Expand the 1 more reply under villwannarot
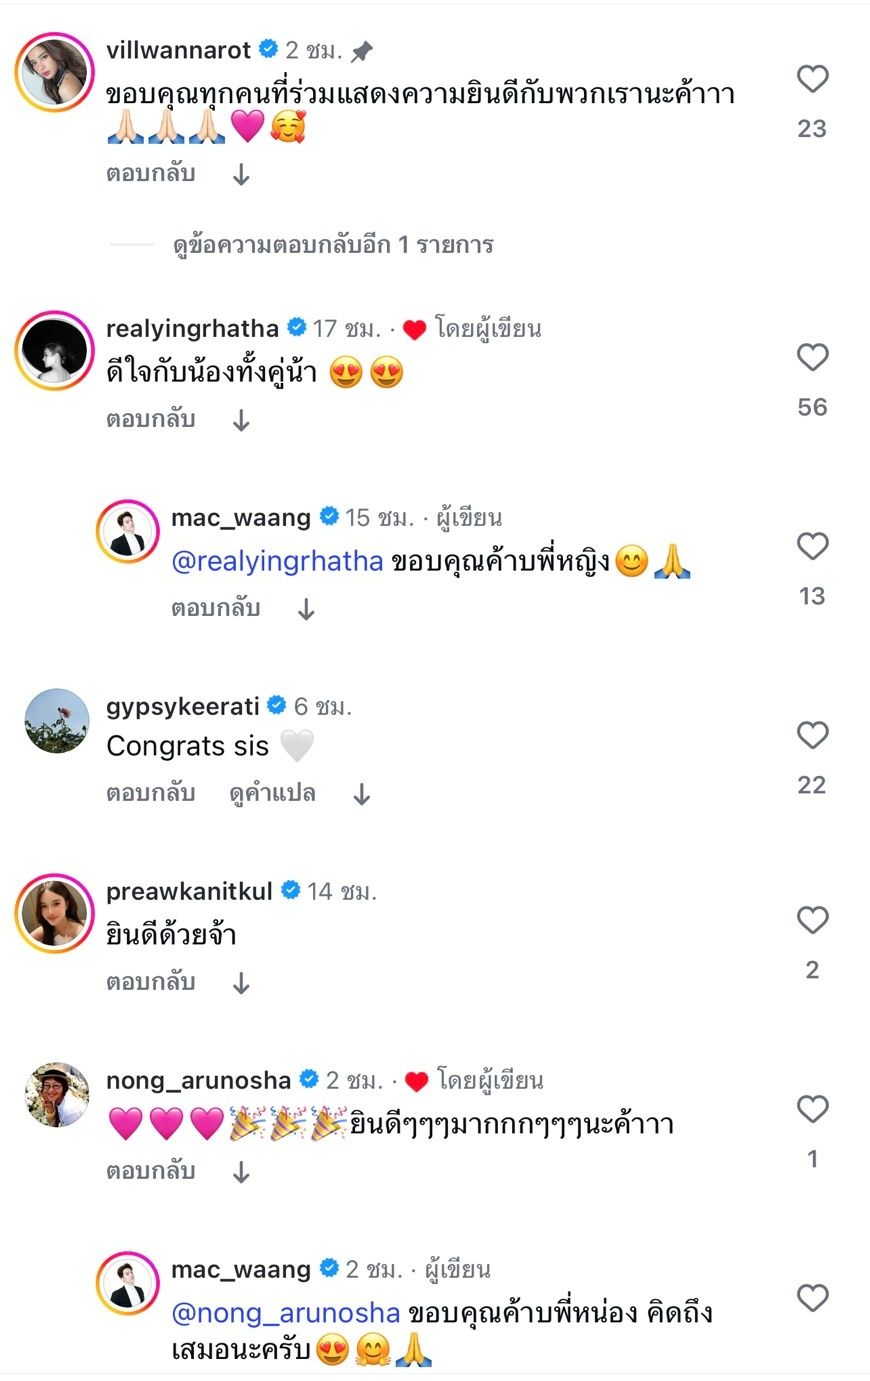 [333, 245]
